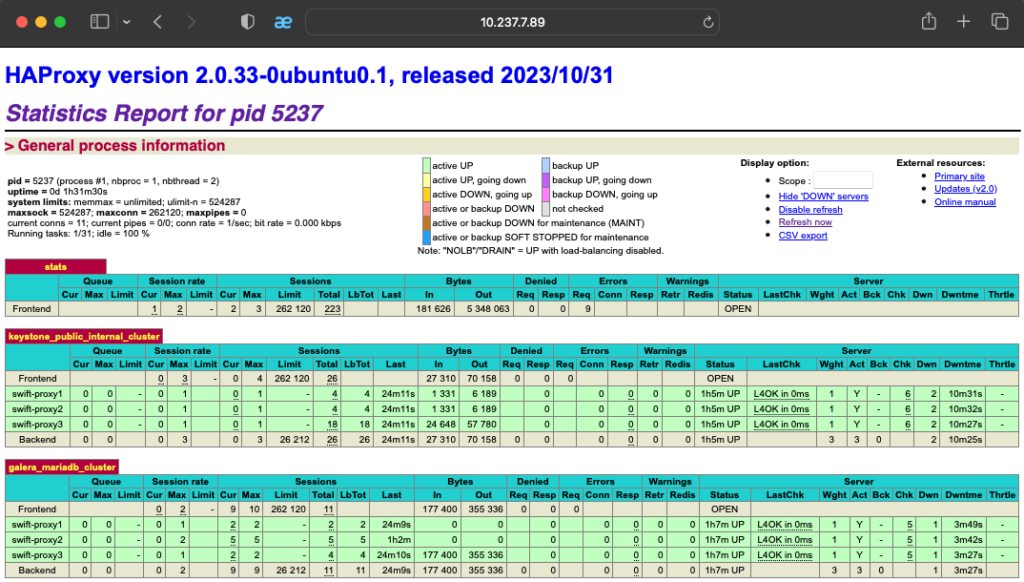Click stats Frontend total sessions 223

coord(332,309)
